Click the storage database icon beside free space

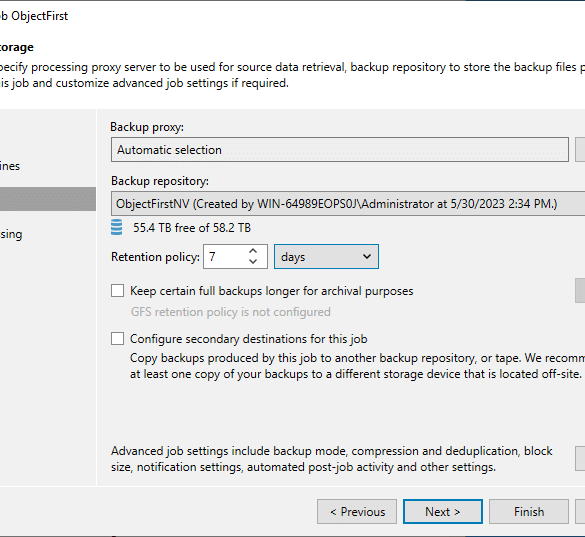click(116, 227)
